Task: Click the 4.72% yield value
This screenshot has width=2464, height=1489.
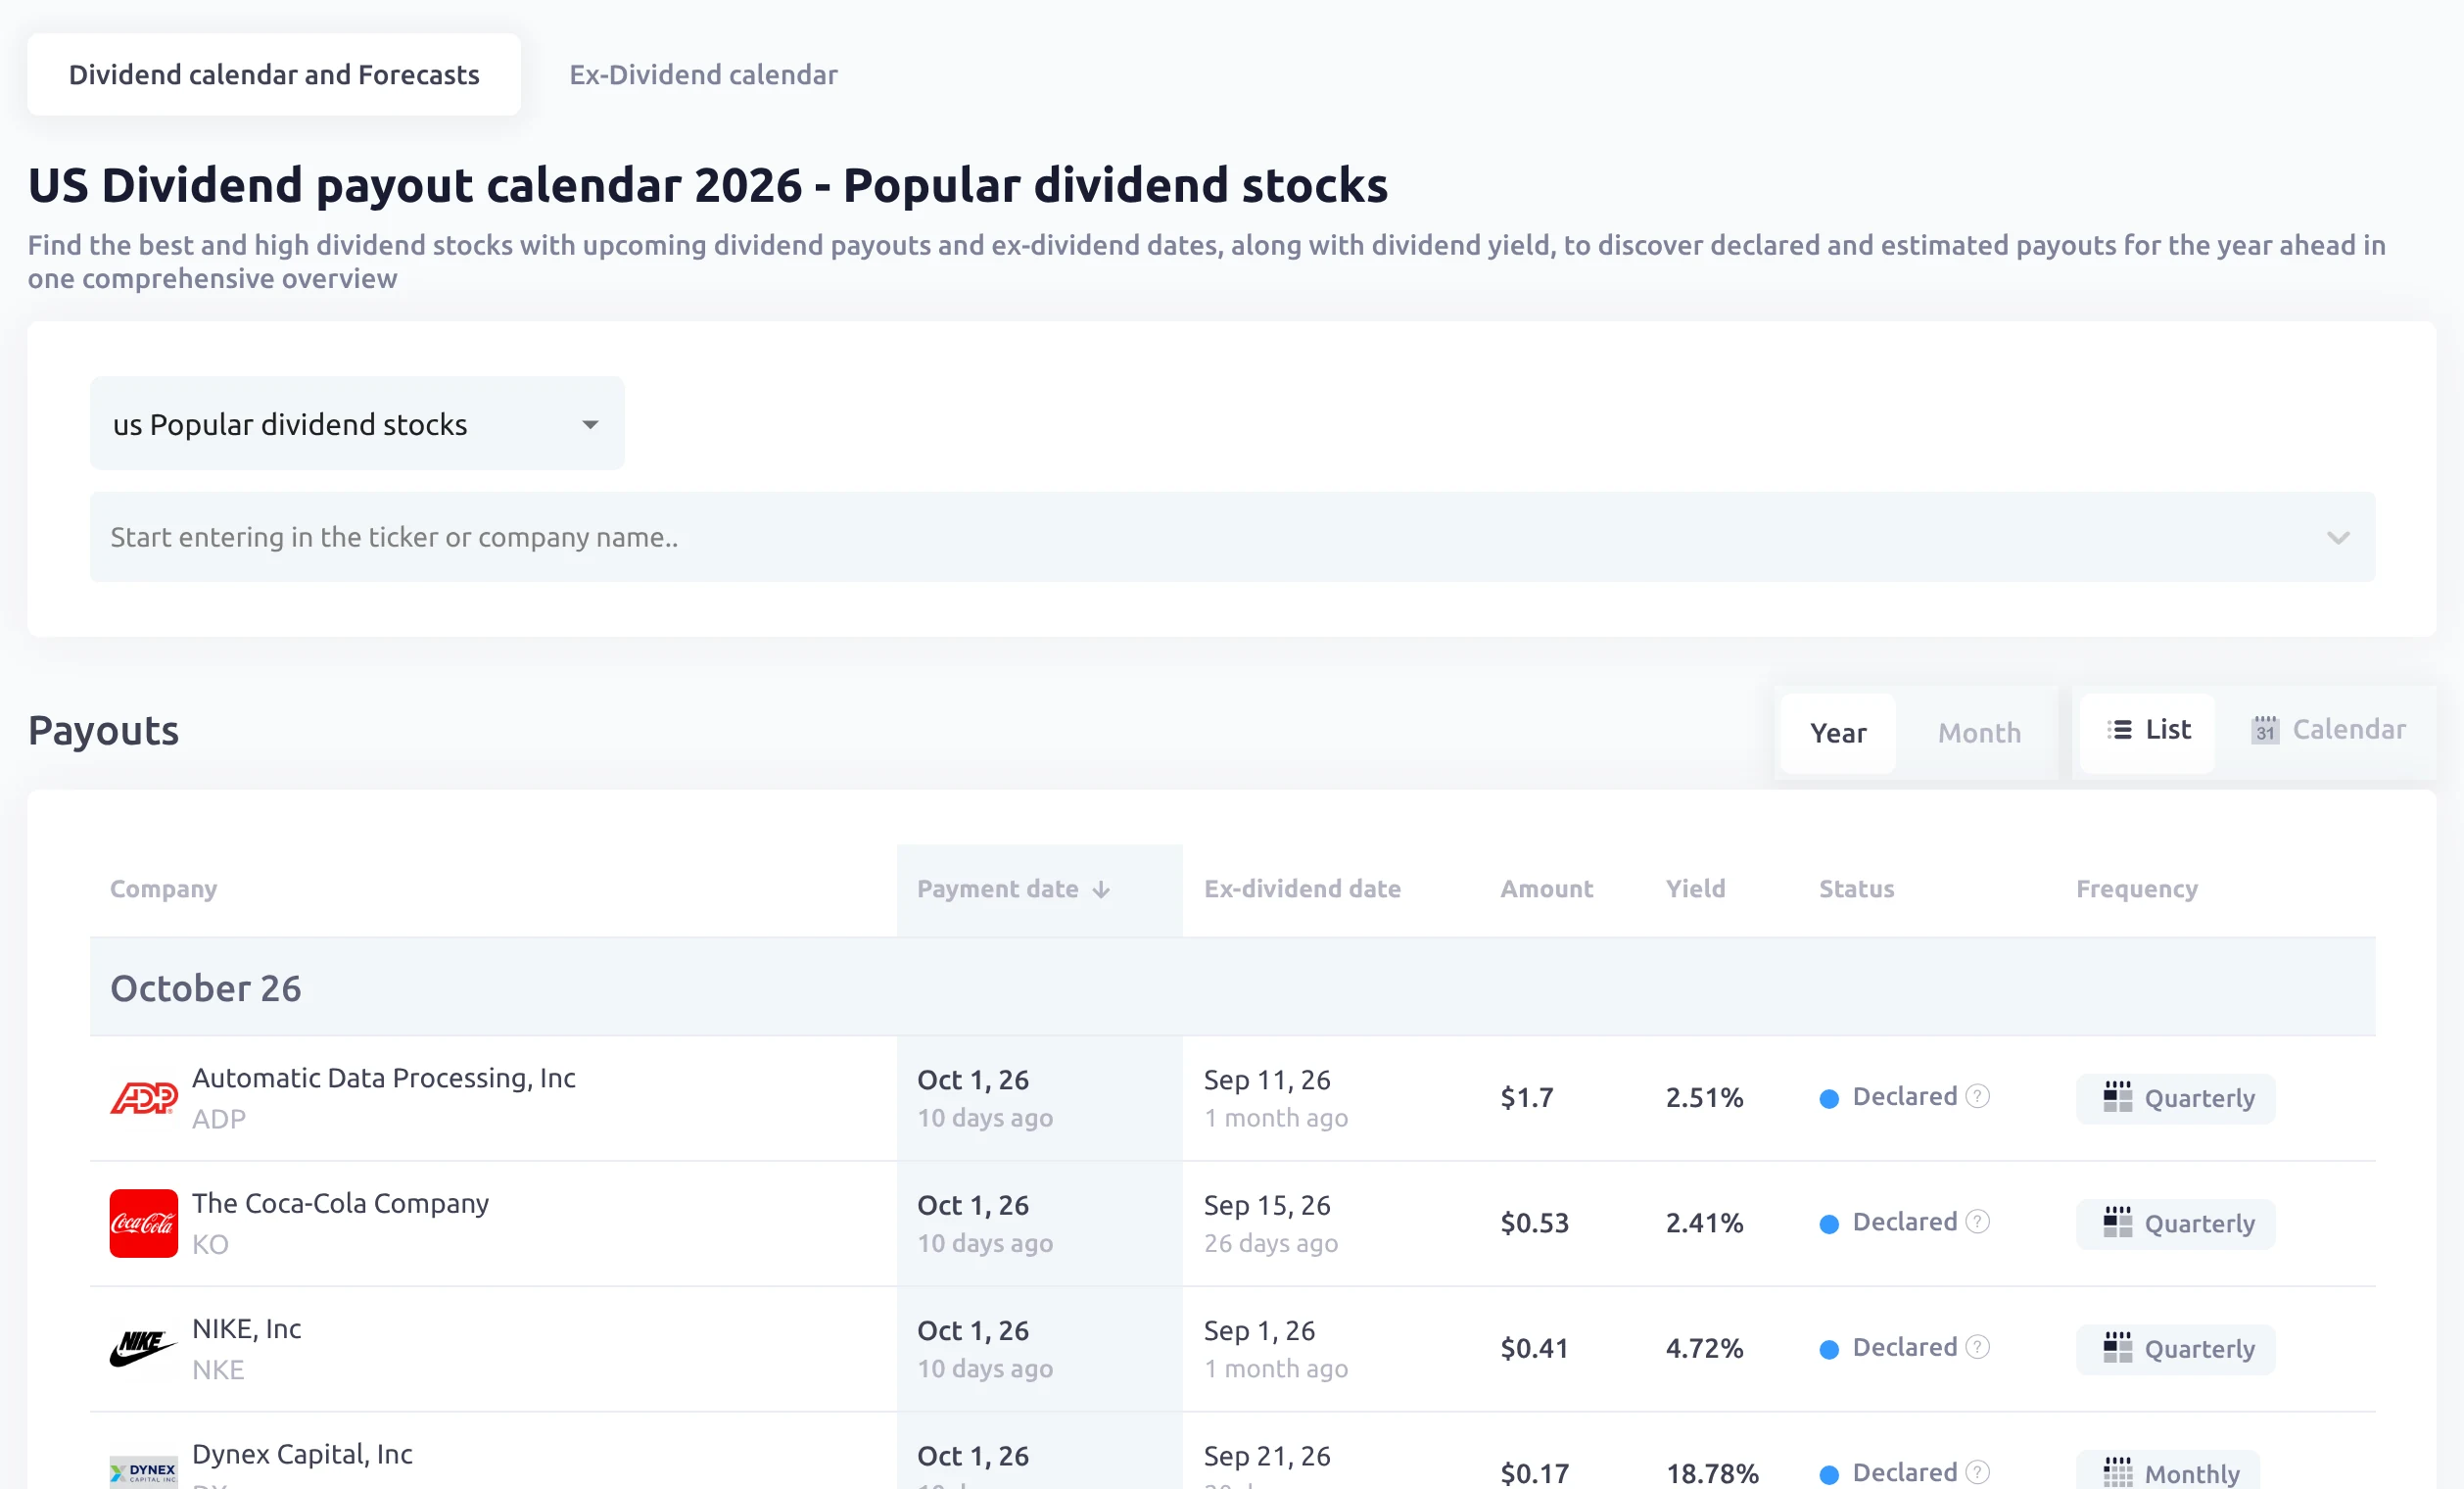Action: coord(1704,1349)
